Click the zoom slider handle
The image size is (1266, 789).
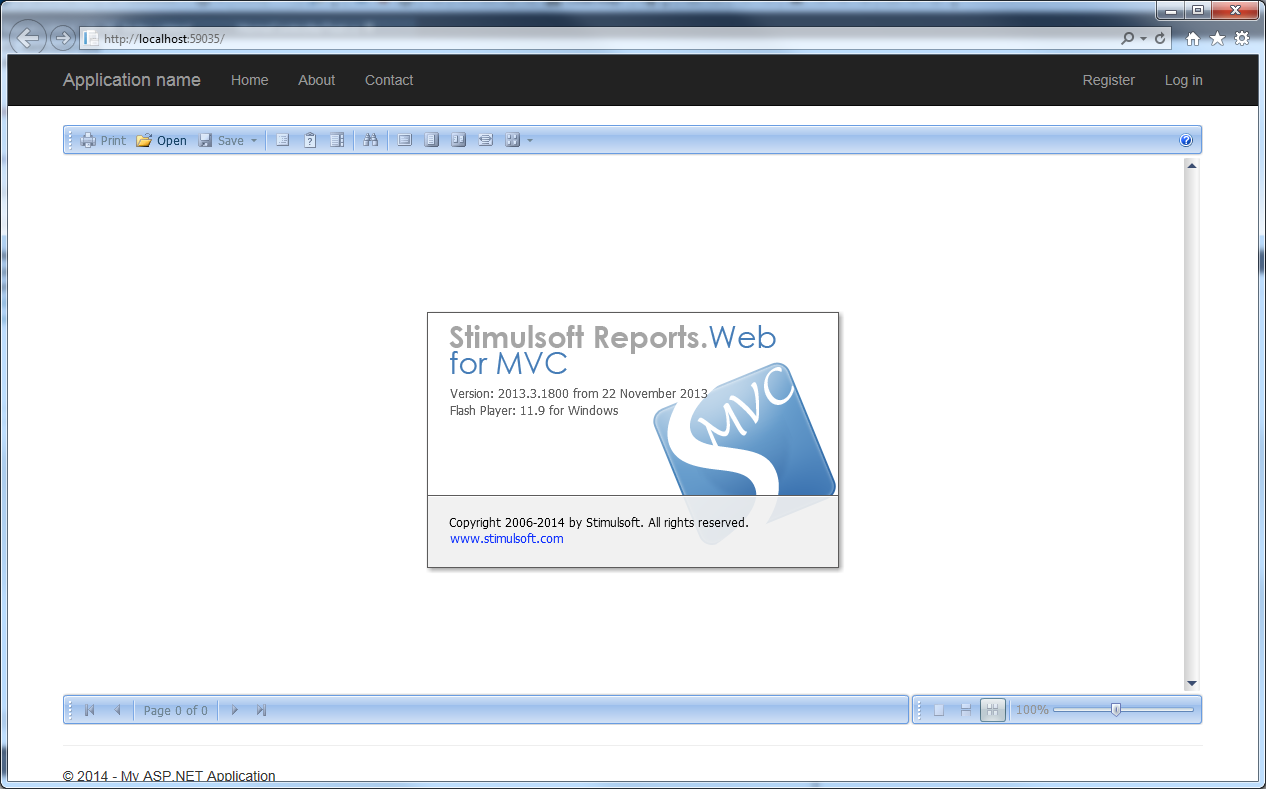[1116, 710]
